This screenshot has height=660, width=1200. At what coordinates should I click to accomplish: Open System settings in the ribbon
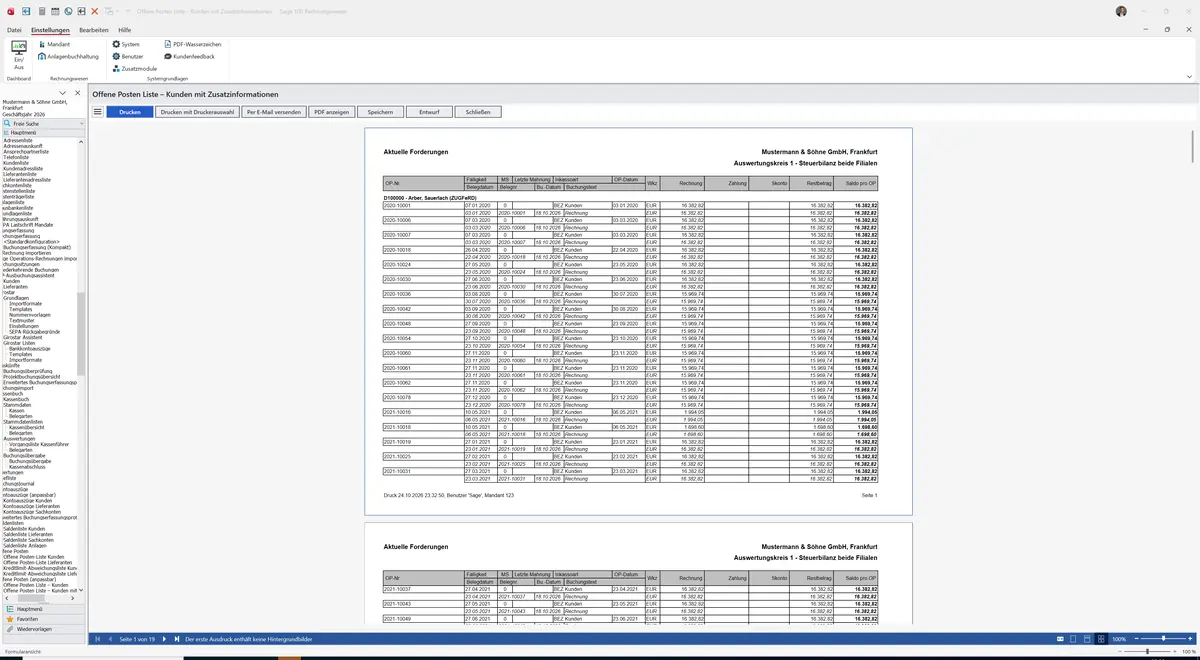(126, 45)
